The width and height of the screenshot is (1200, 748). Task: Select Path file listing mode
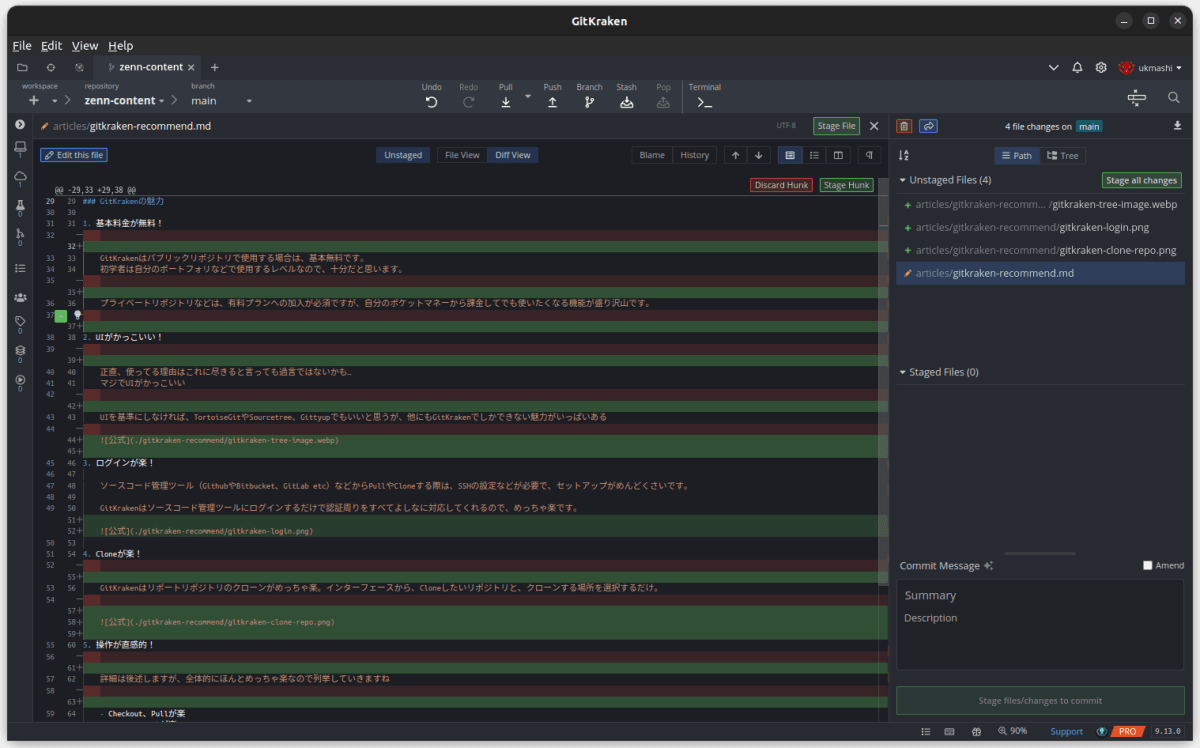[x=1016, y=155]
